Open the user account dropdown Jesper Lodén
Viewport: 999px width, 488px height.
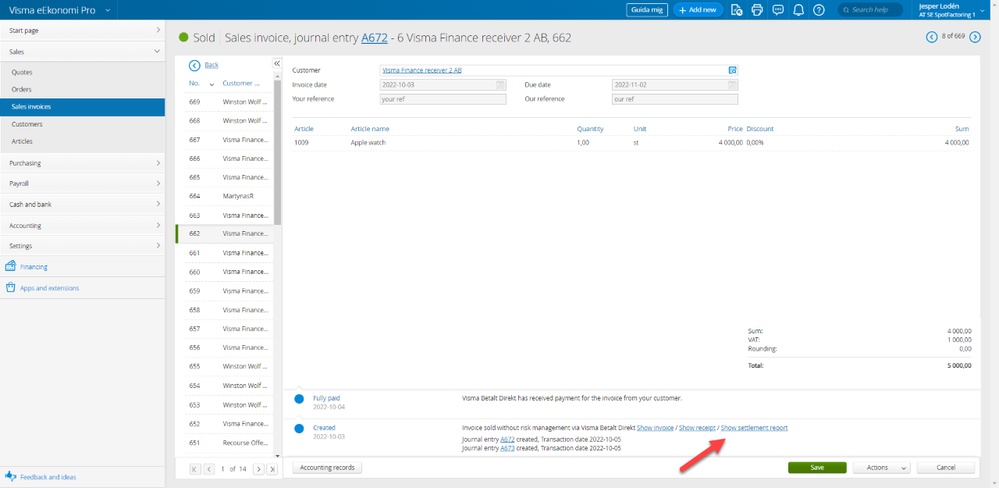coord(946,10)
